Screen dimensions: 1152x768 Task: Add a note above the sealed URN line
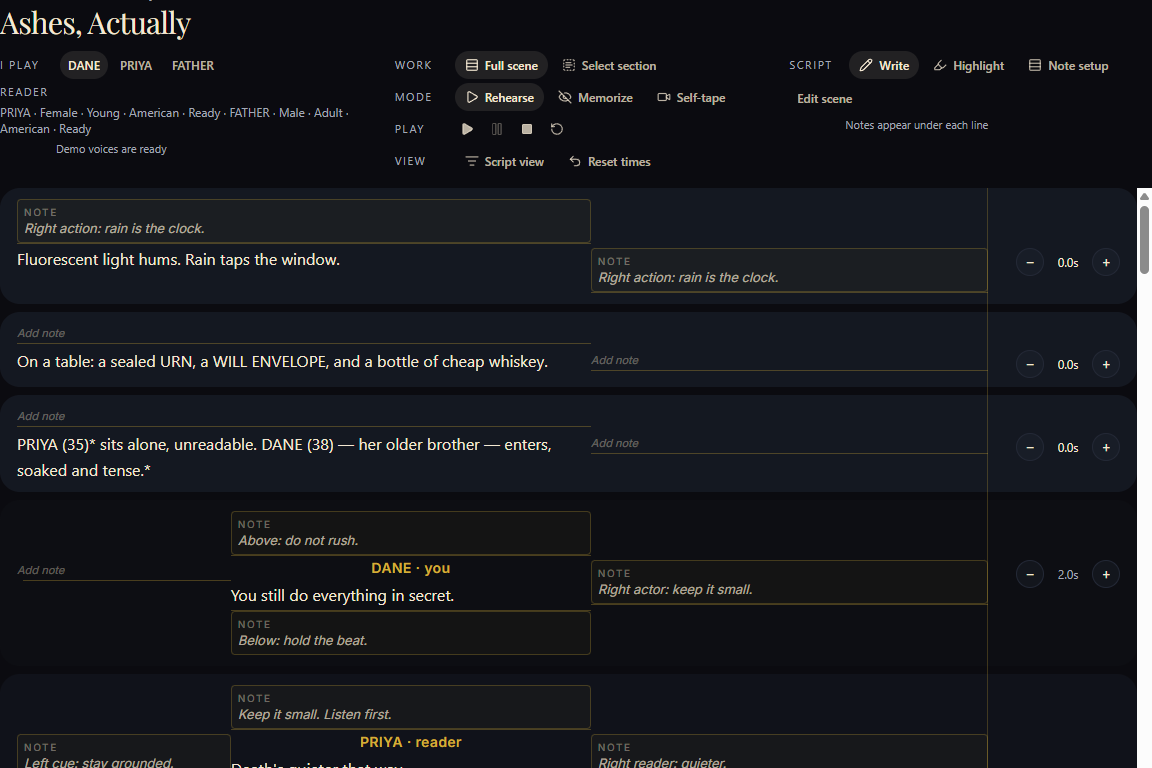(303, 333)
